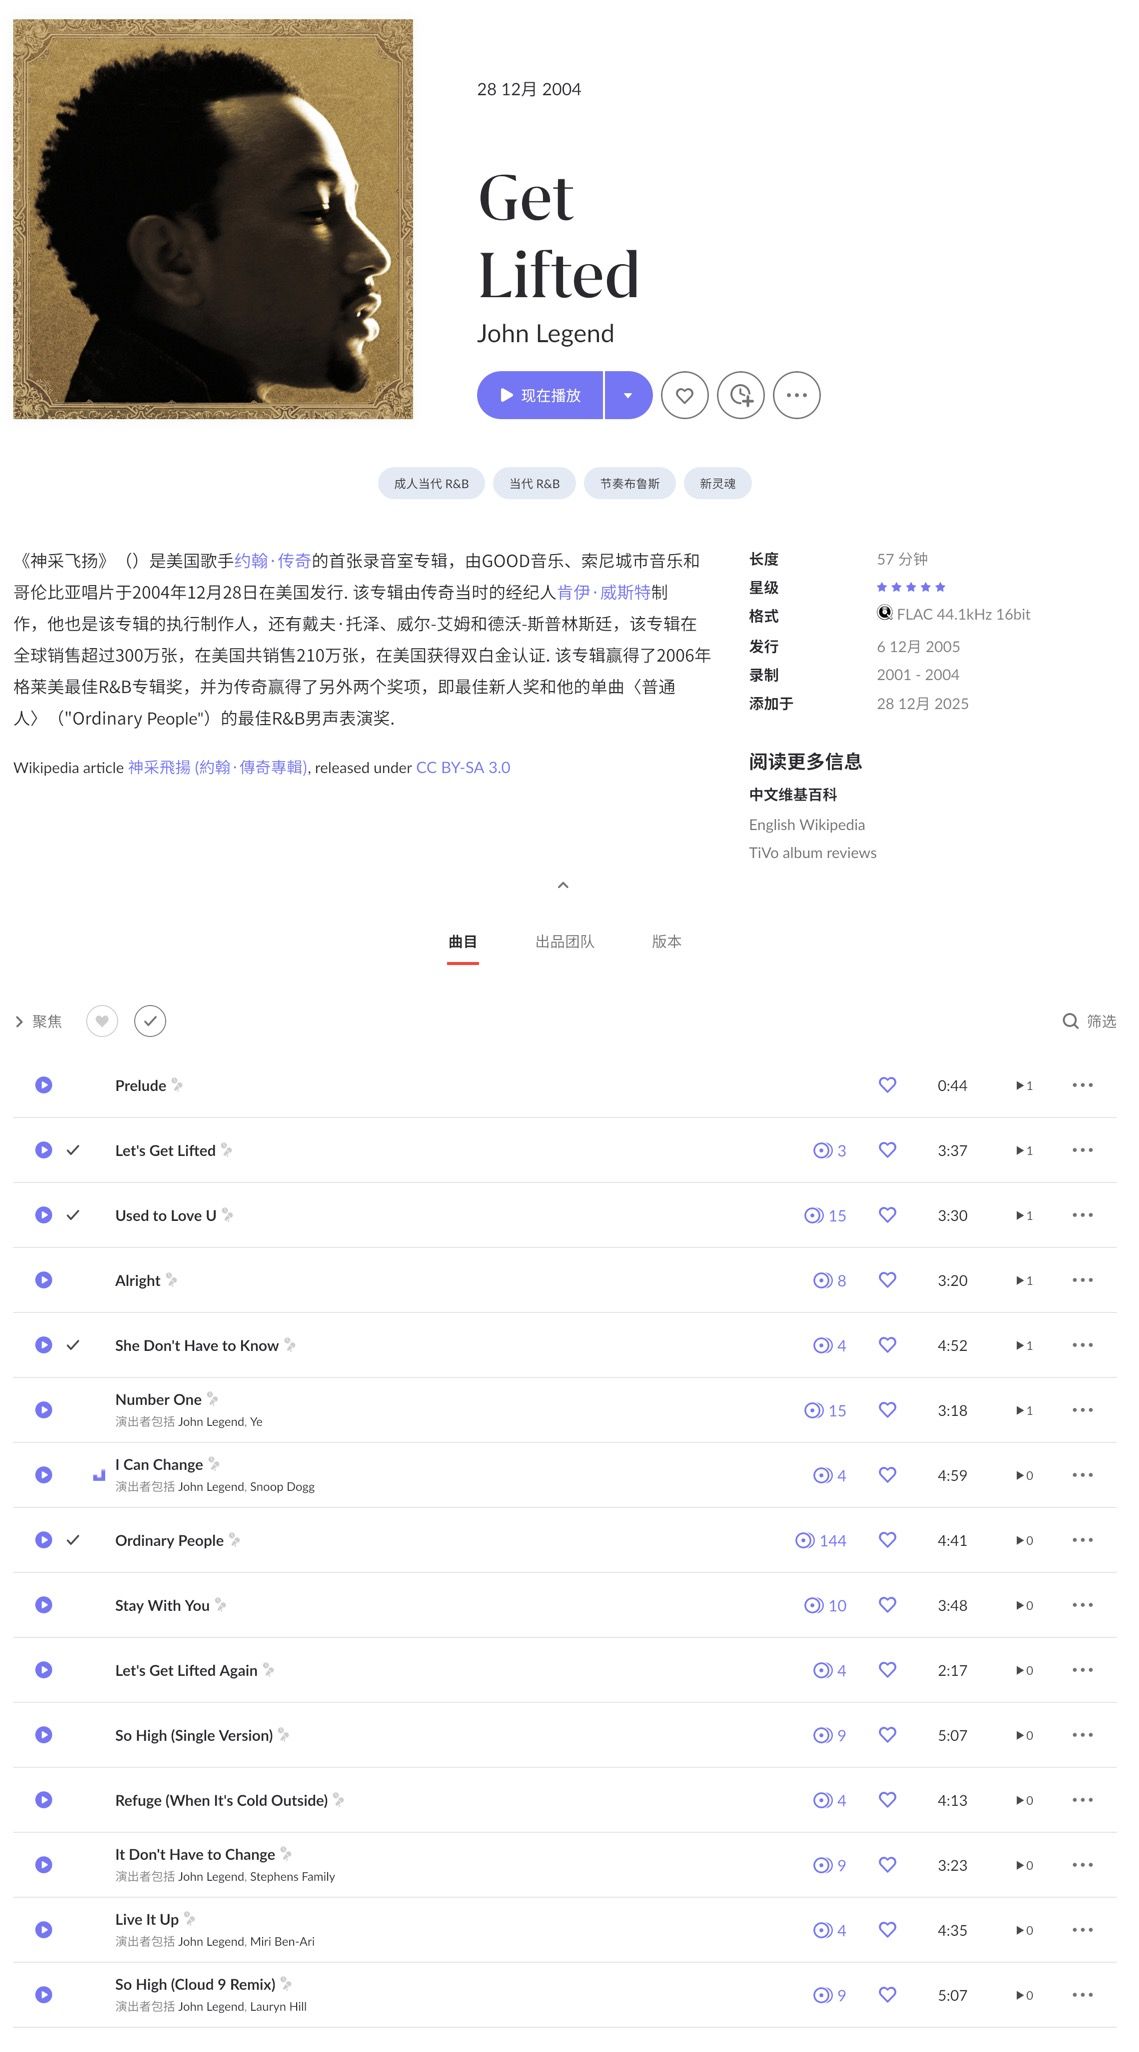
Task: Open more options for Ordinary People
Action: [x=1082, y=1540]
